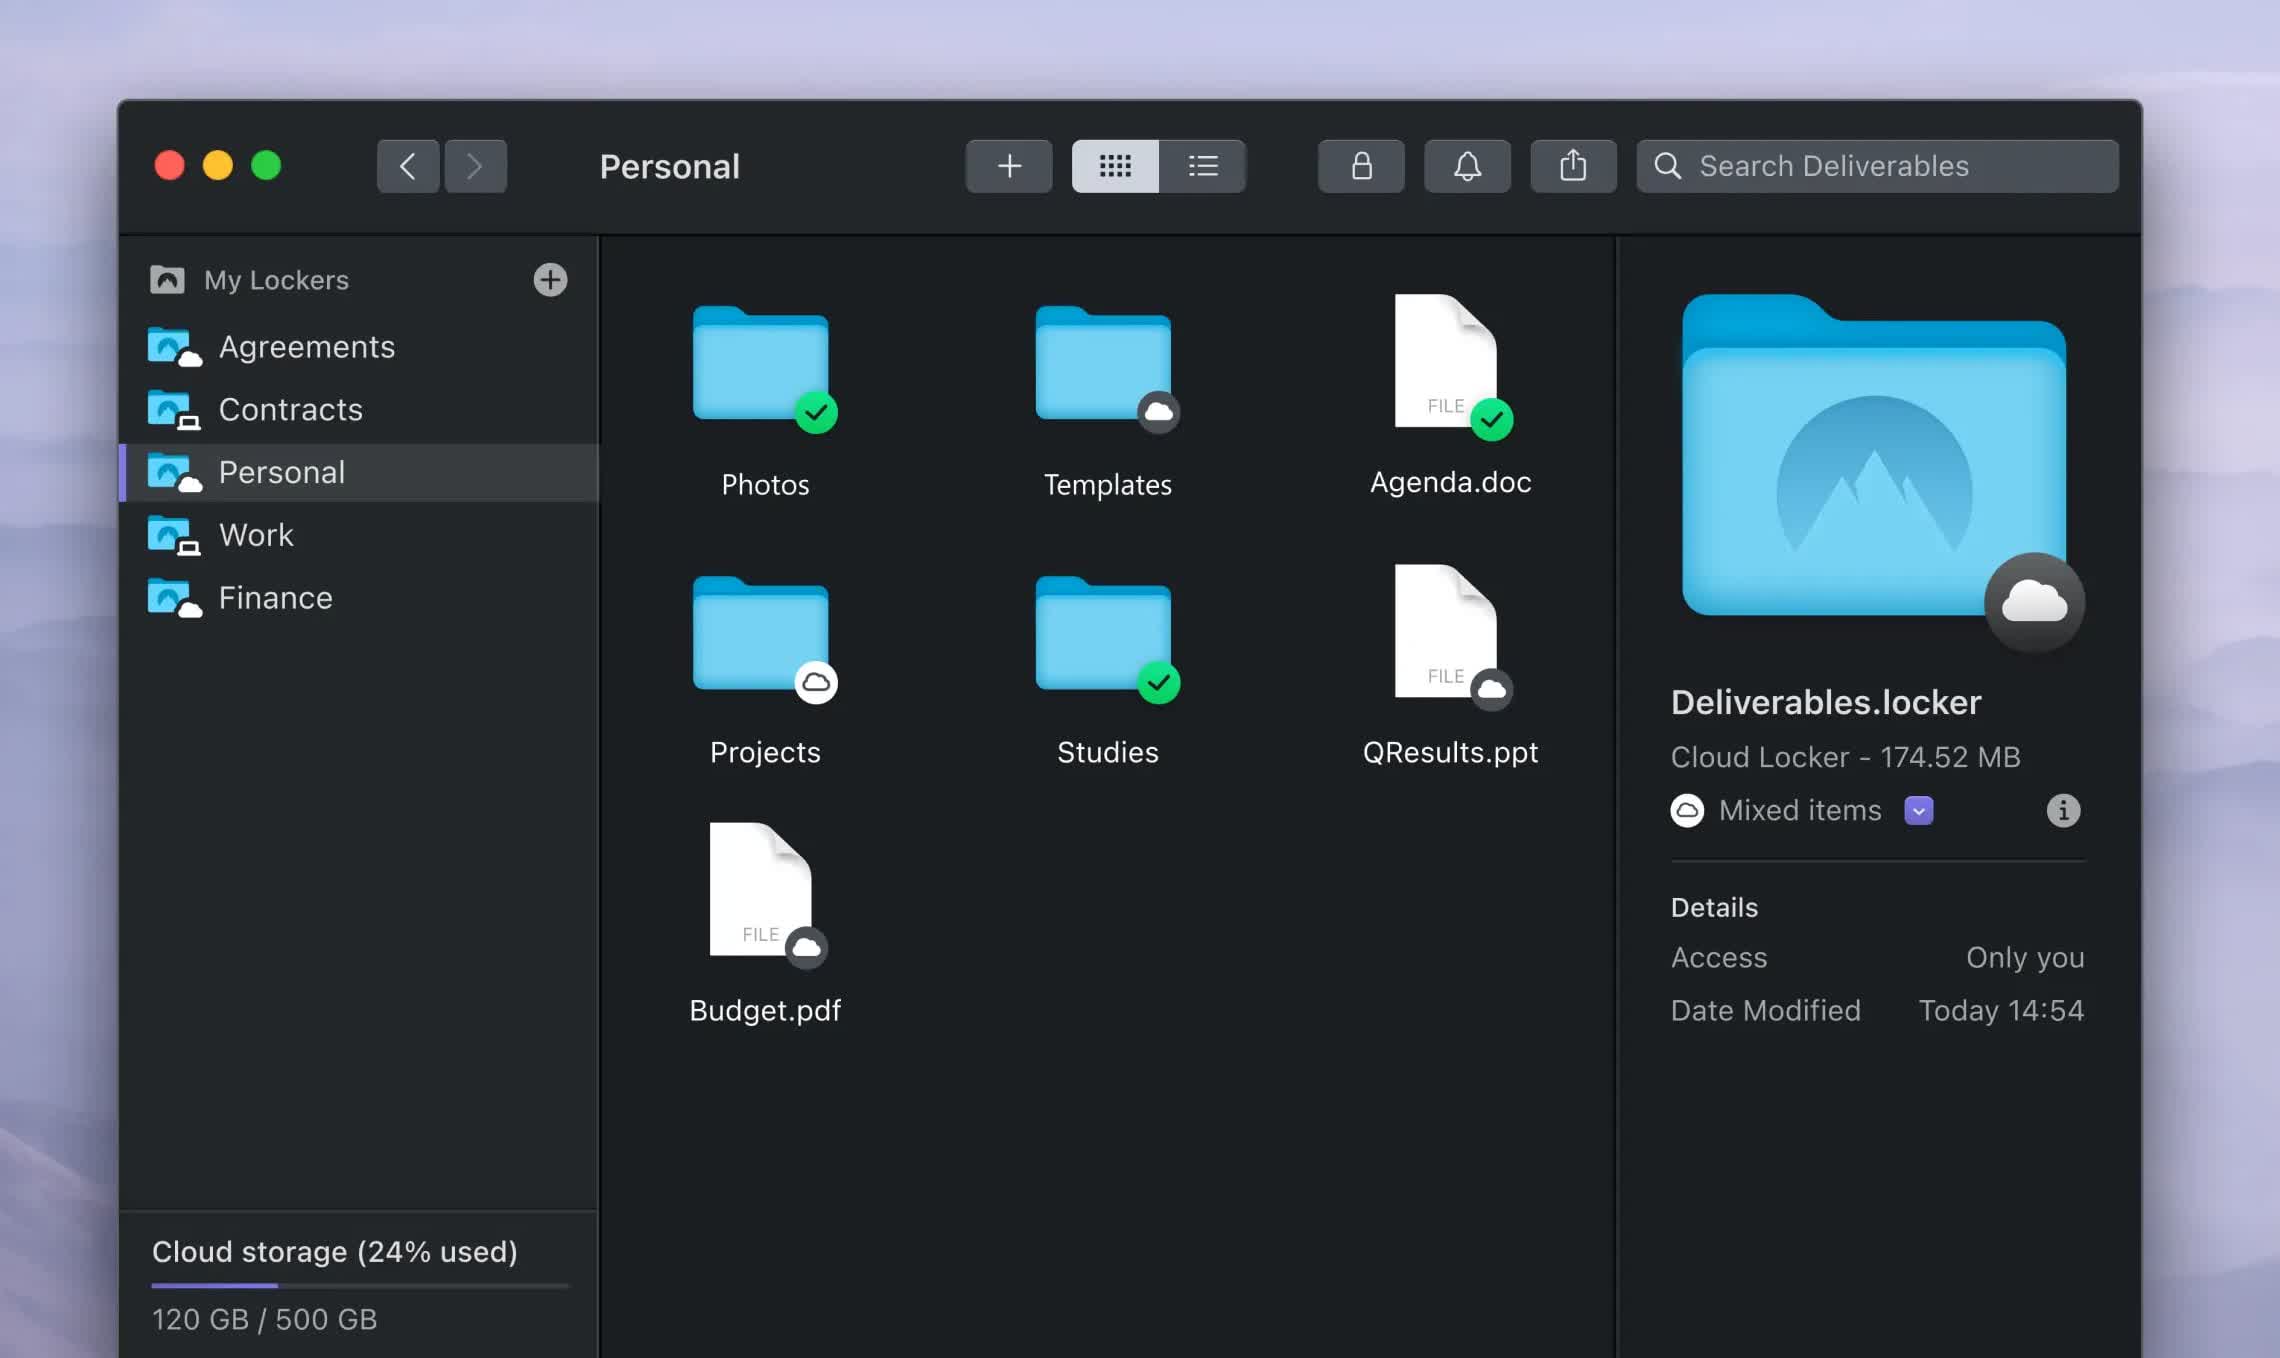Open the info icon beside Mixed items

pos(2063,810)
